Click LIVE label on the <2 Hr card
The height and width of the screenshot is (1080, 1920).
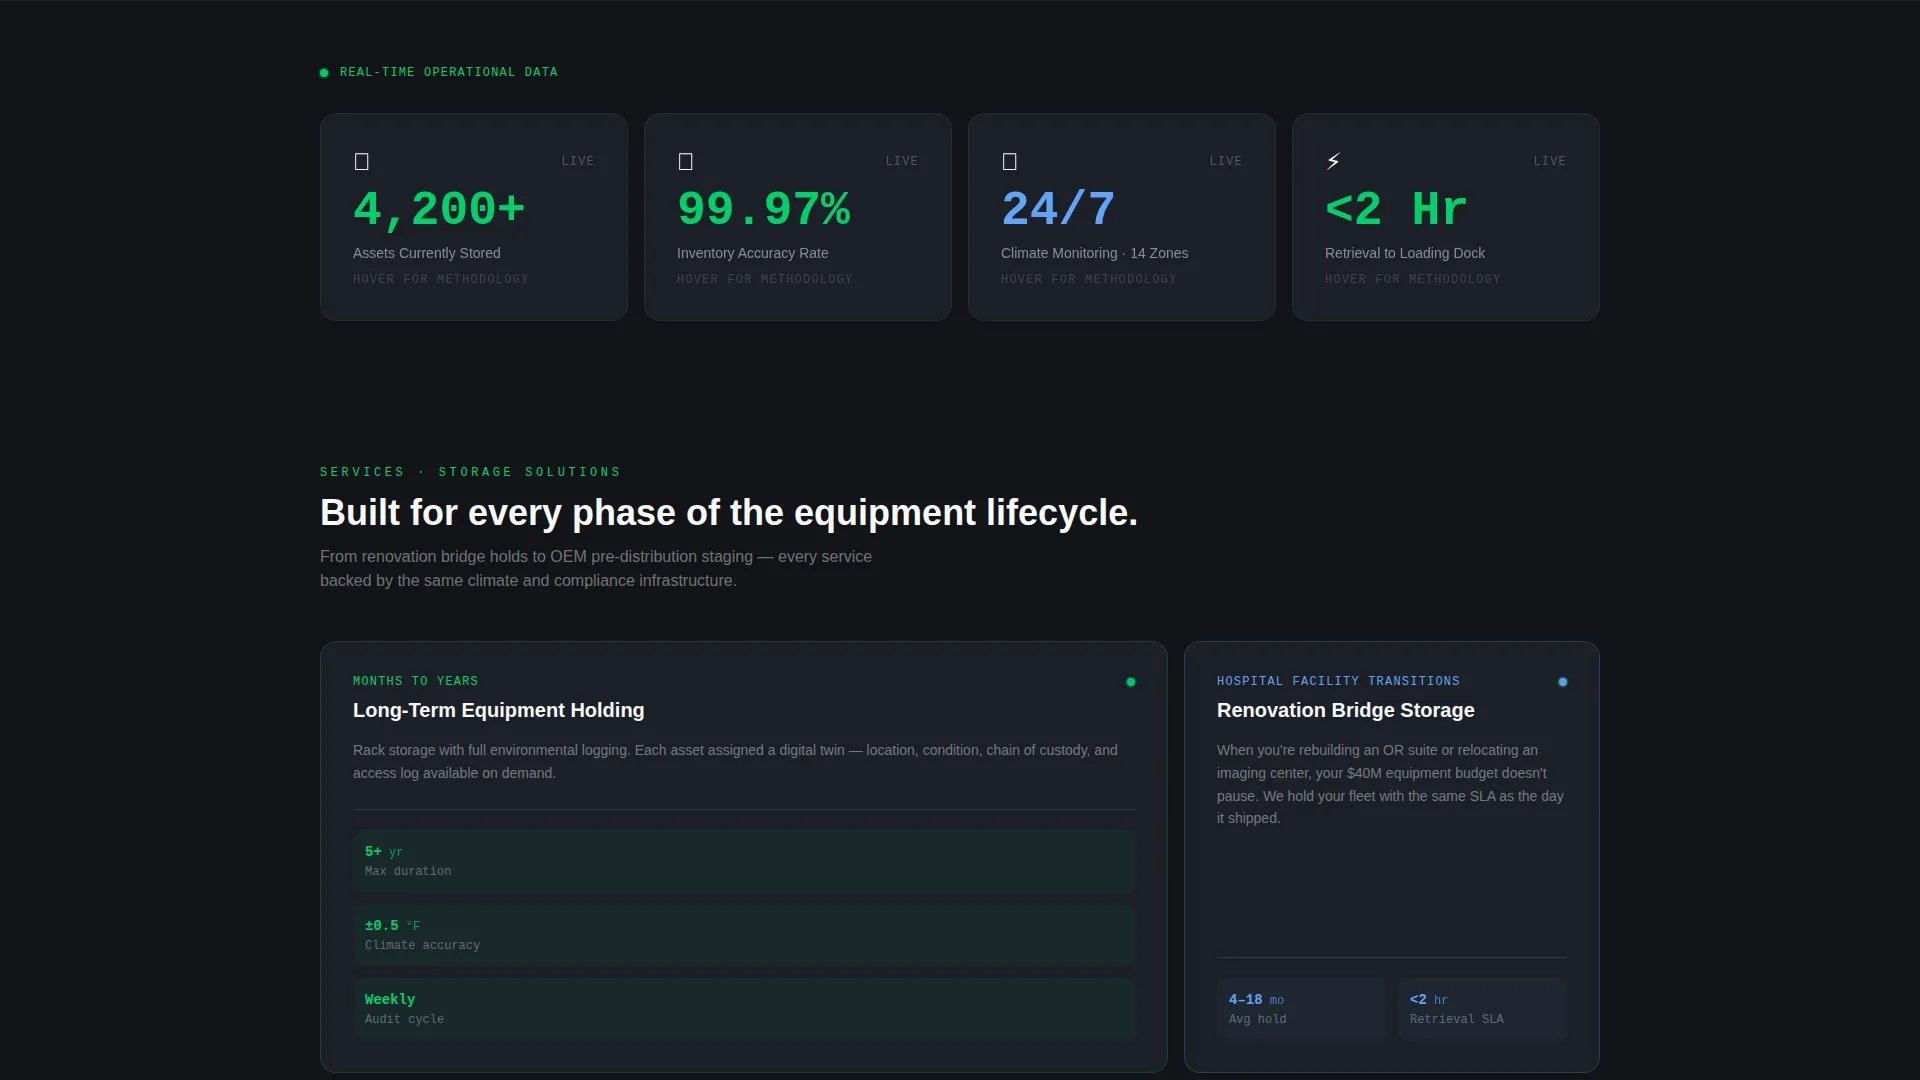pos(1550,161)
